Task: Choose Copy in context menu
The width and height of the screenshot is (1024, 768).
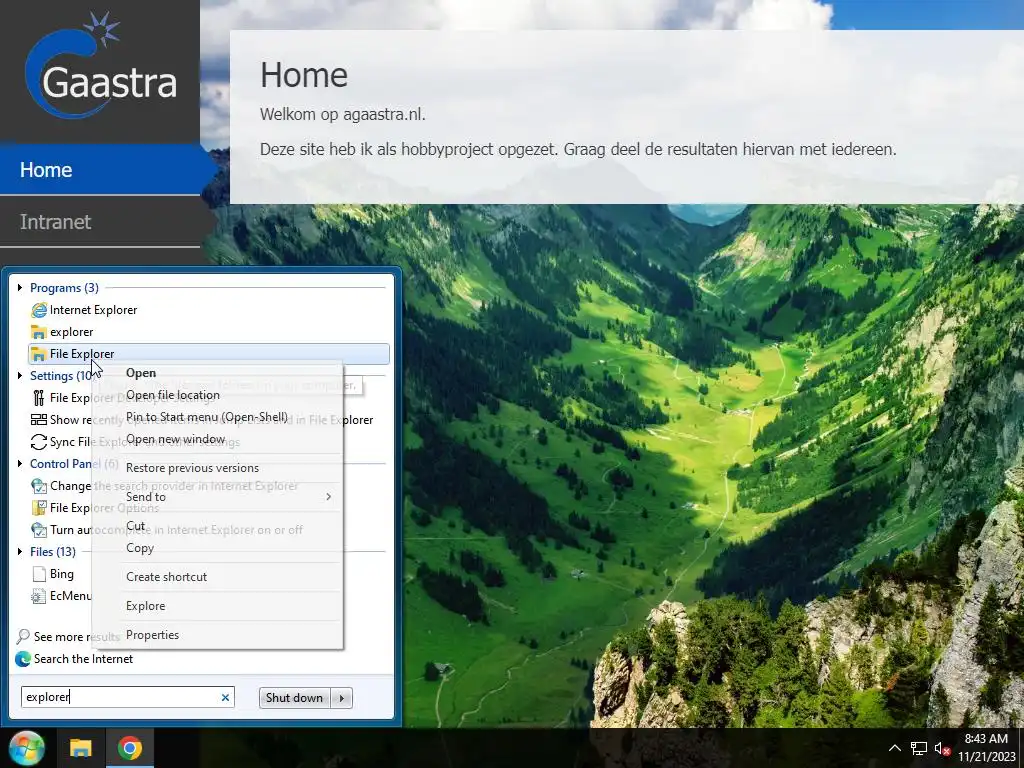Action: (217, 549)
